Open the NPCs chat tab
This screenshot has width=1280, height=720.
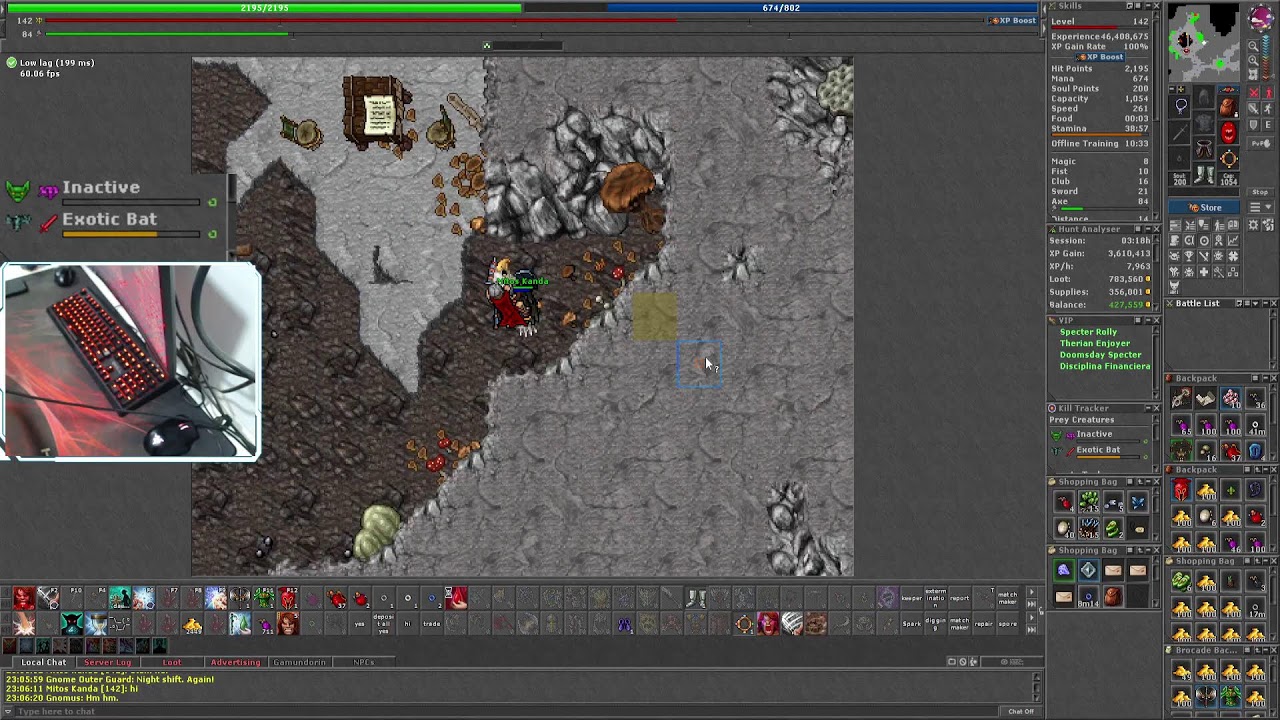tap(363, 662)
